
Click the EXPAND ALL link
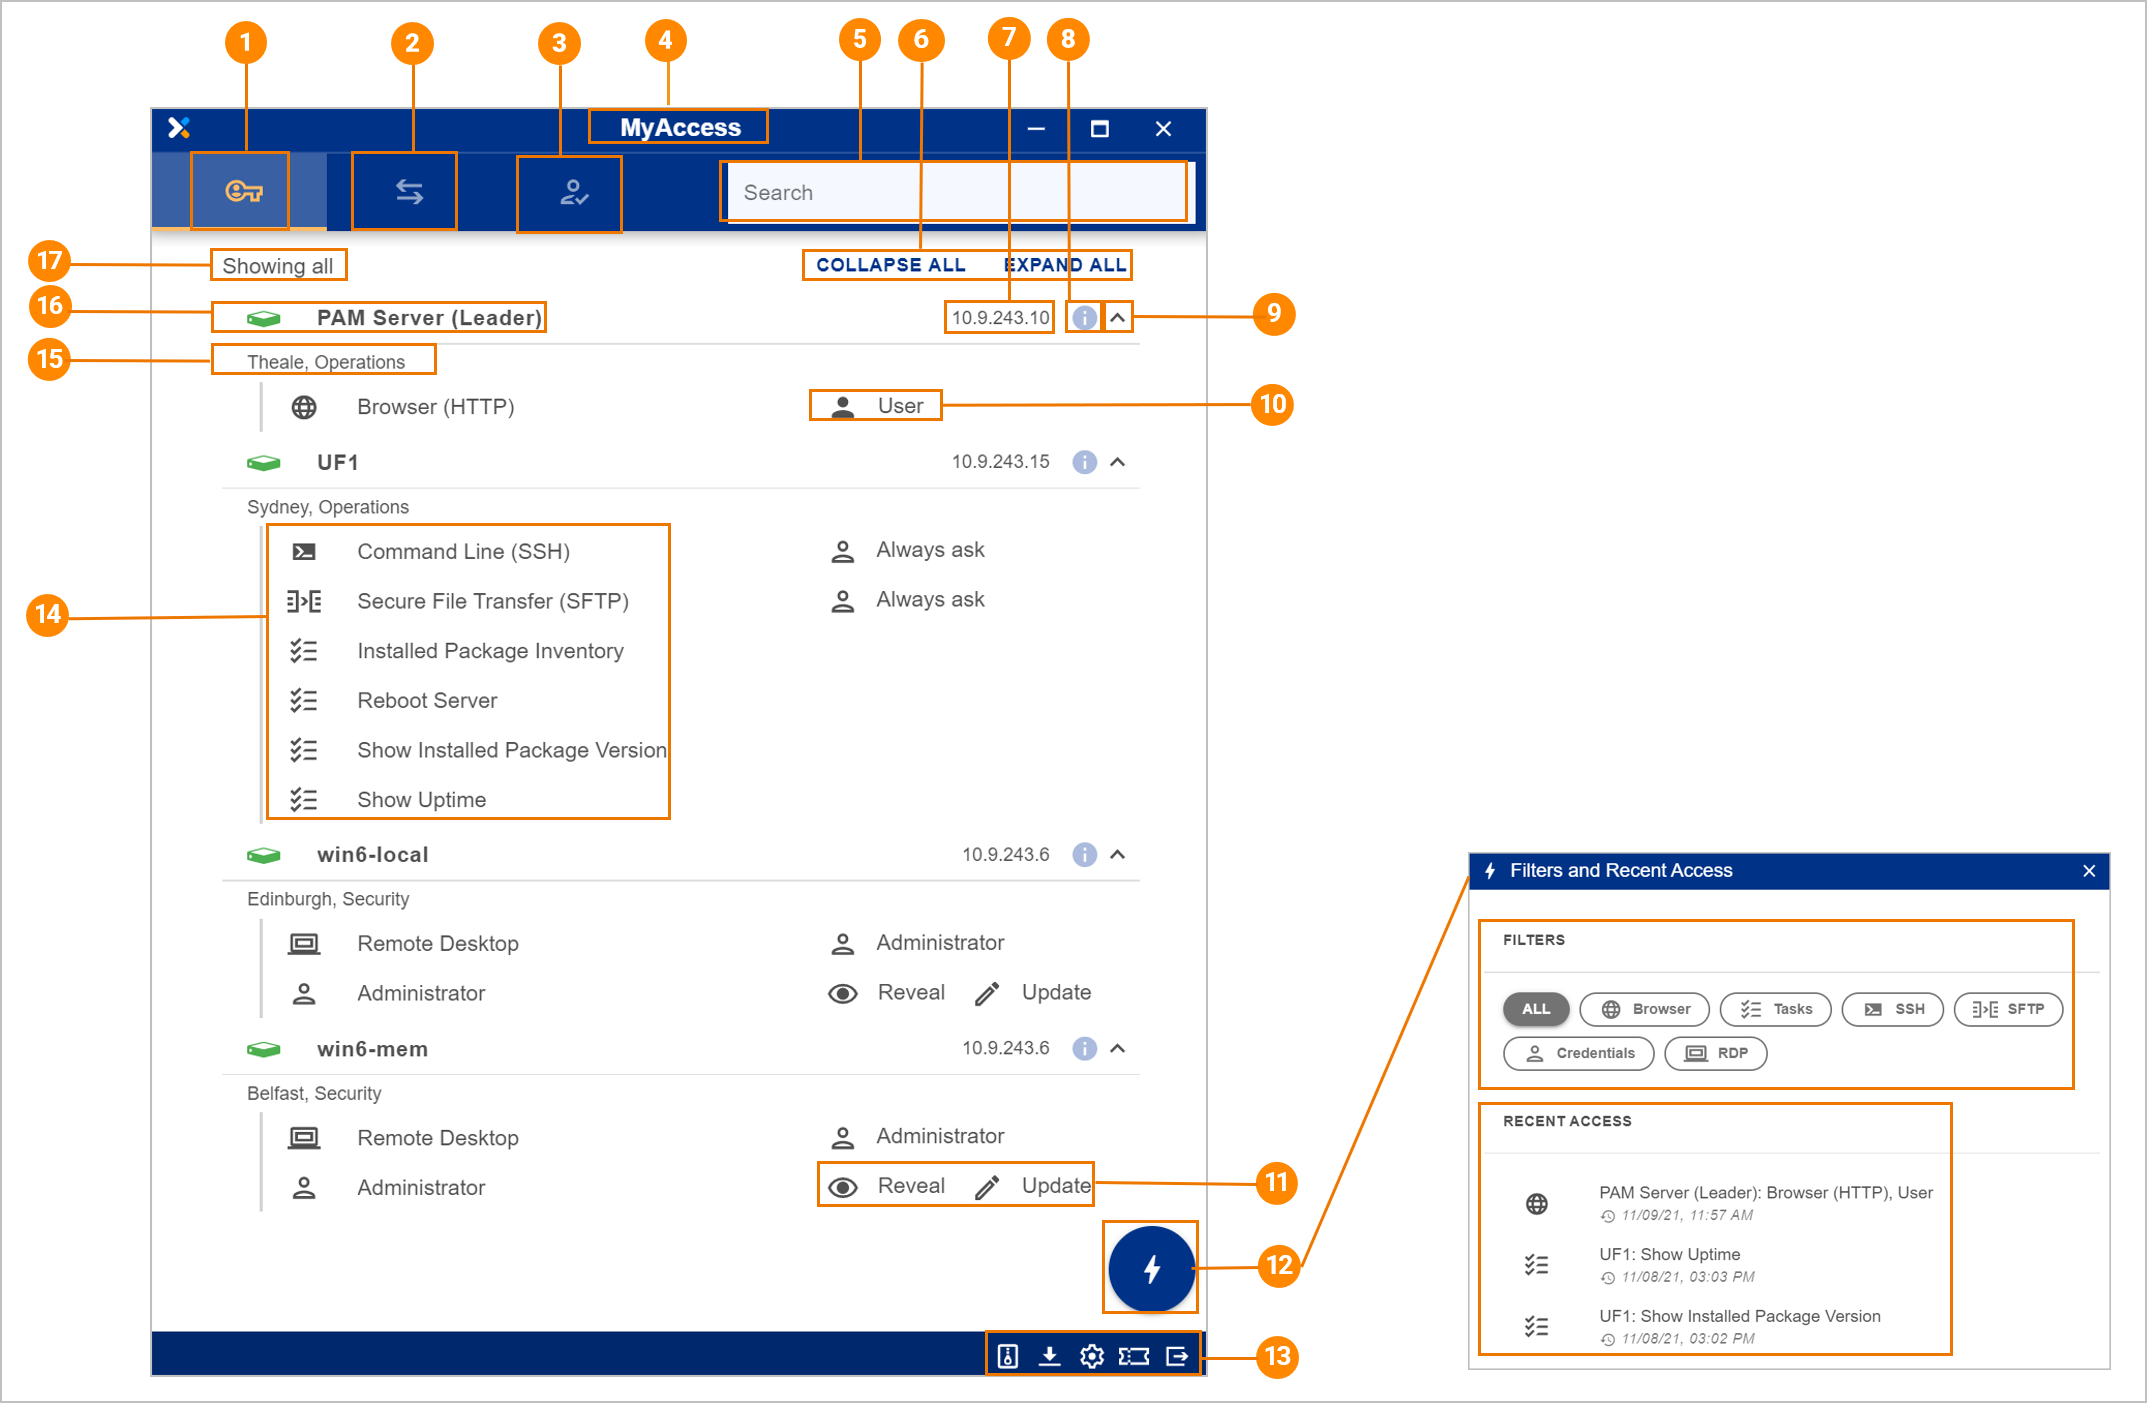click(1064, 264)
